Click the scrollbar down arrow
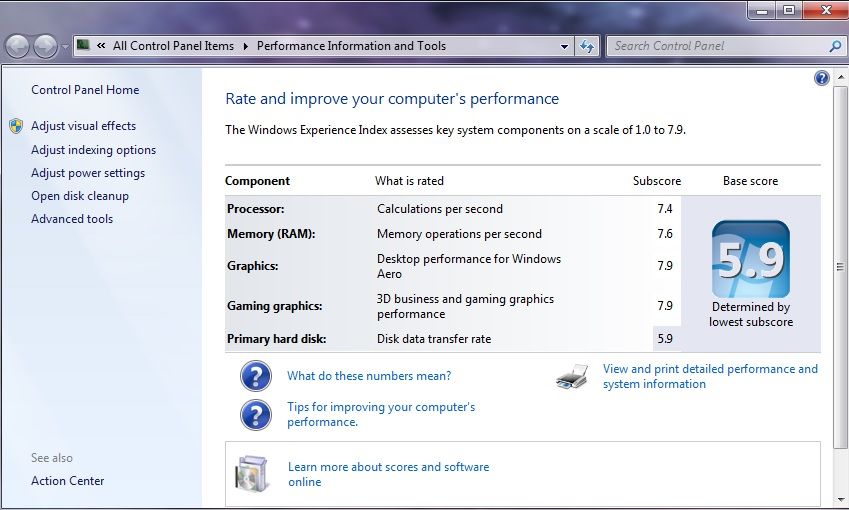This screenshot has width=849, height=510. (x=840, y=500)
